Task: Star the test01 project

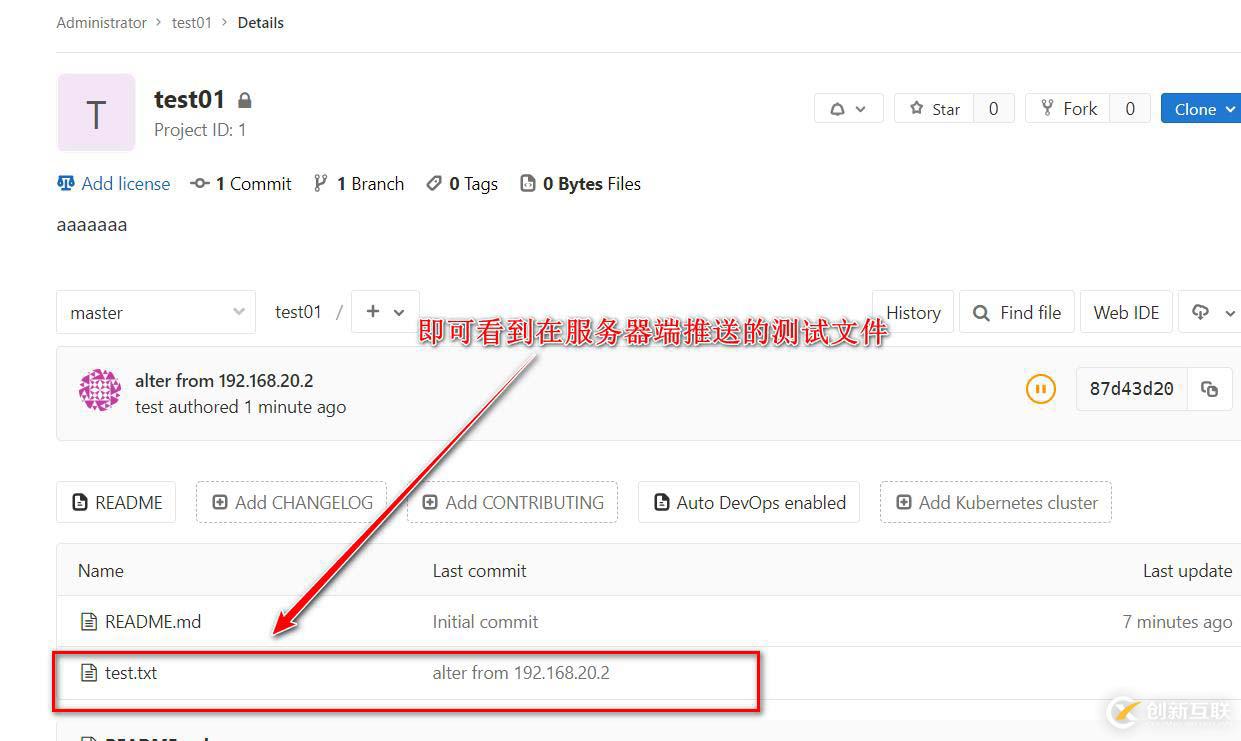Action: coord(934,109)
